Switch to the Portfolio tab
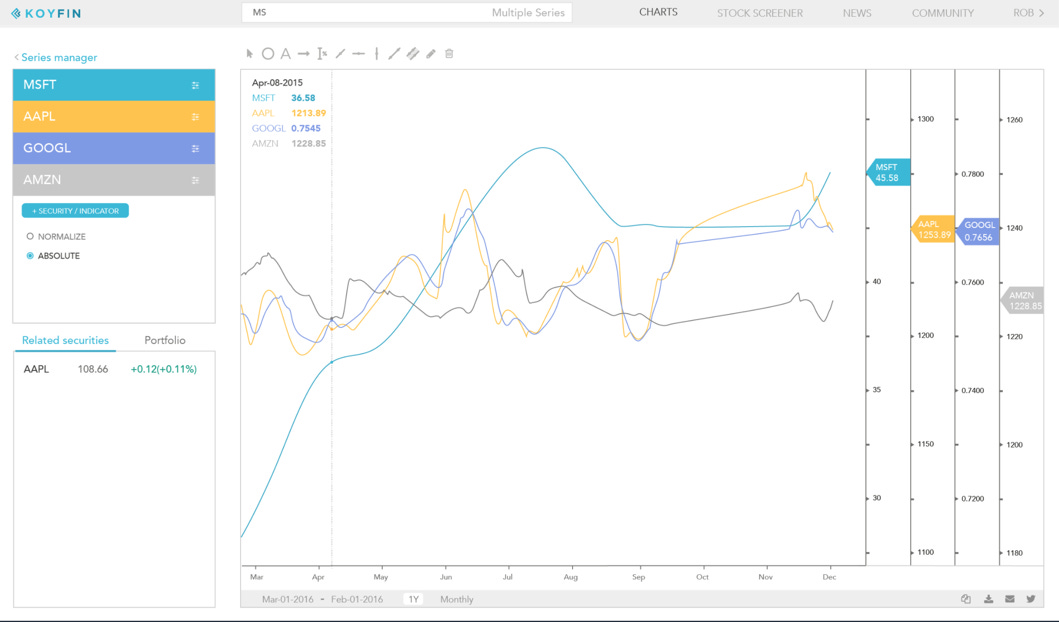Screen dimensions: 1059x622 click(x=165, y=340)
